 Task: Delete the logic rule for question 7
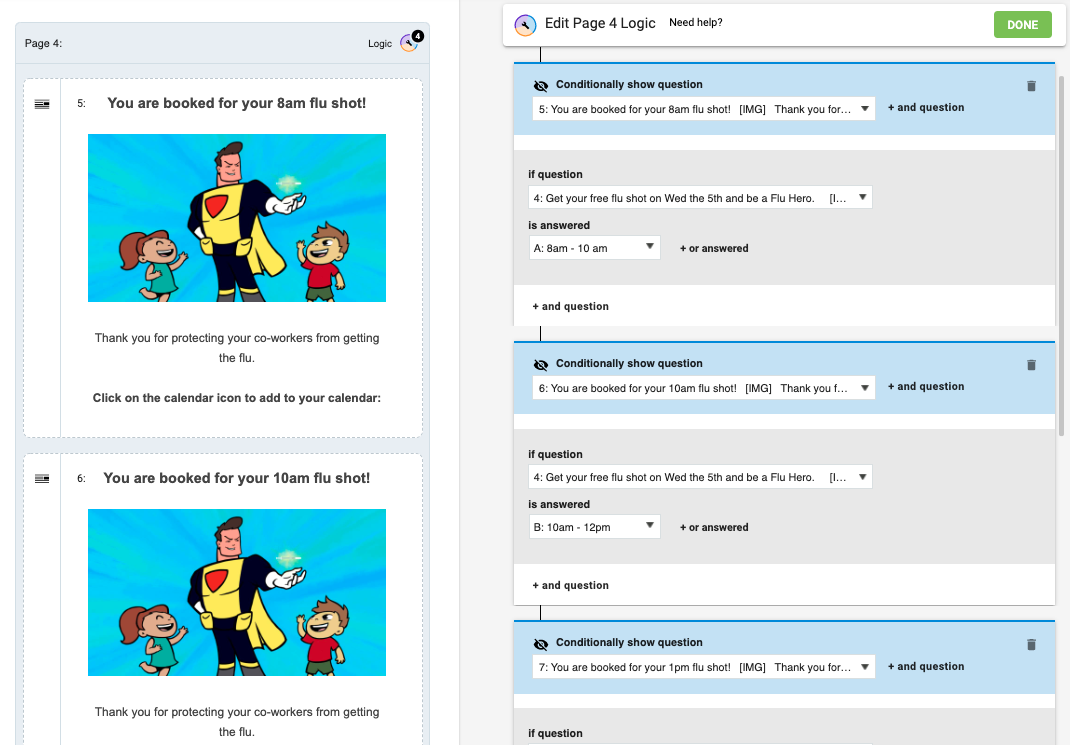(x=1031, y=644)
